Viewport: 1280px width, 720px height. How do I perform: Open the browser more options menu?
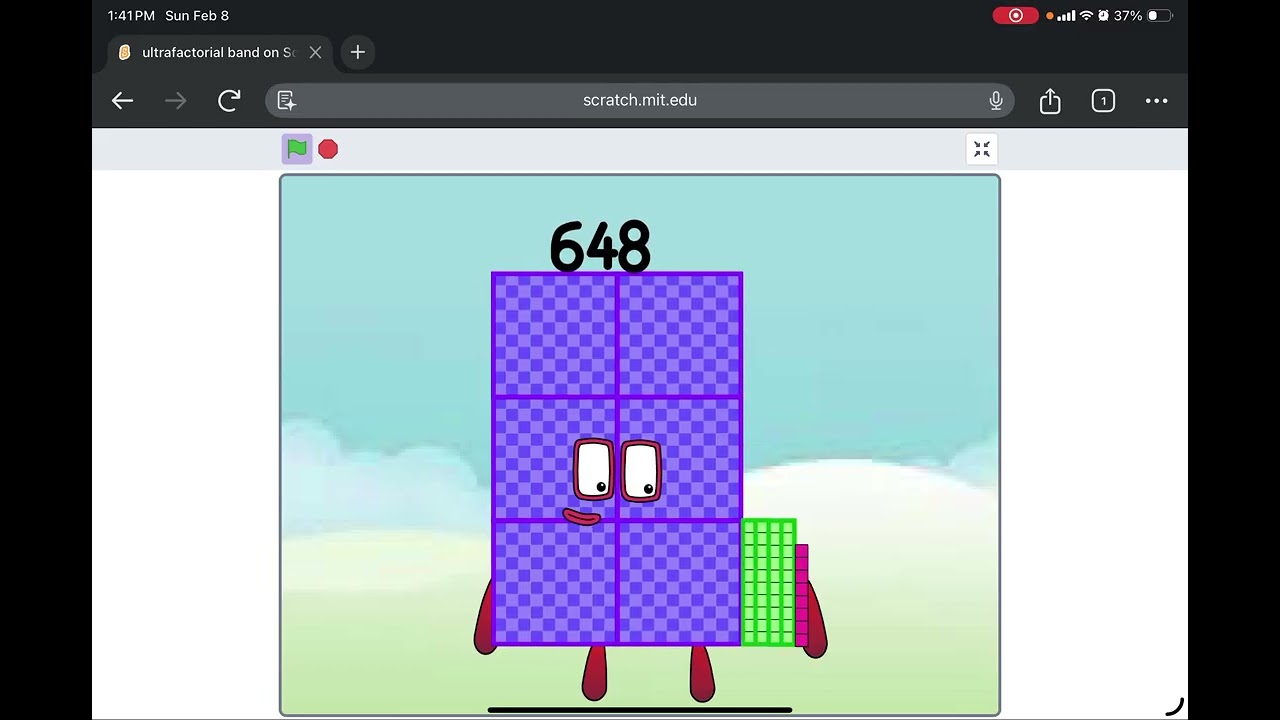click(x=1157, y=100)
